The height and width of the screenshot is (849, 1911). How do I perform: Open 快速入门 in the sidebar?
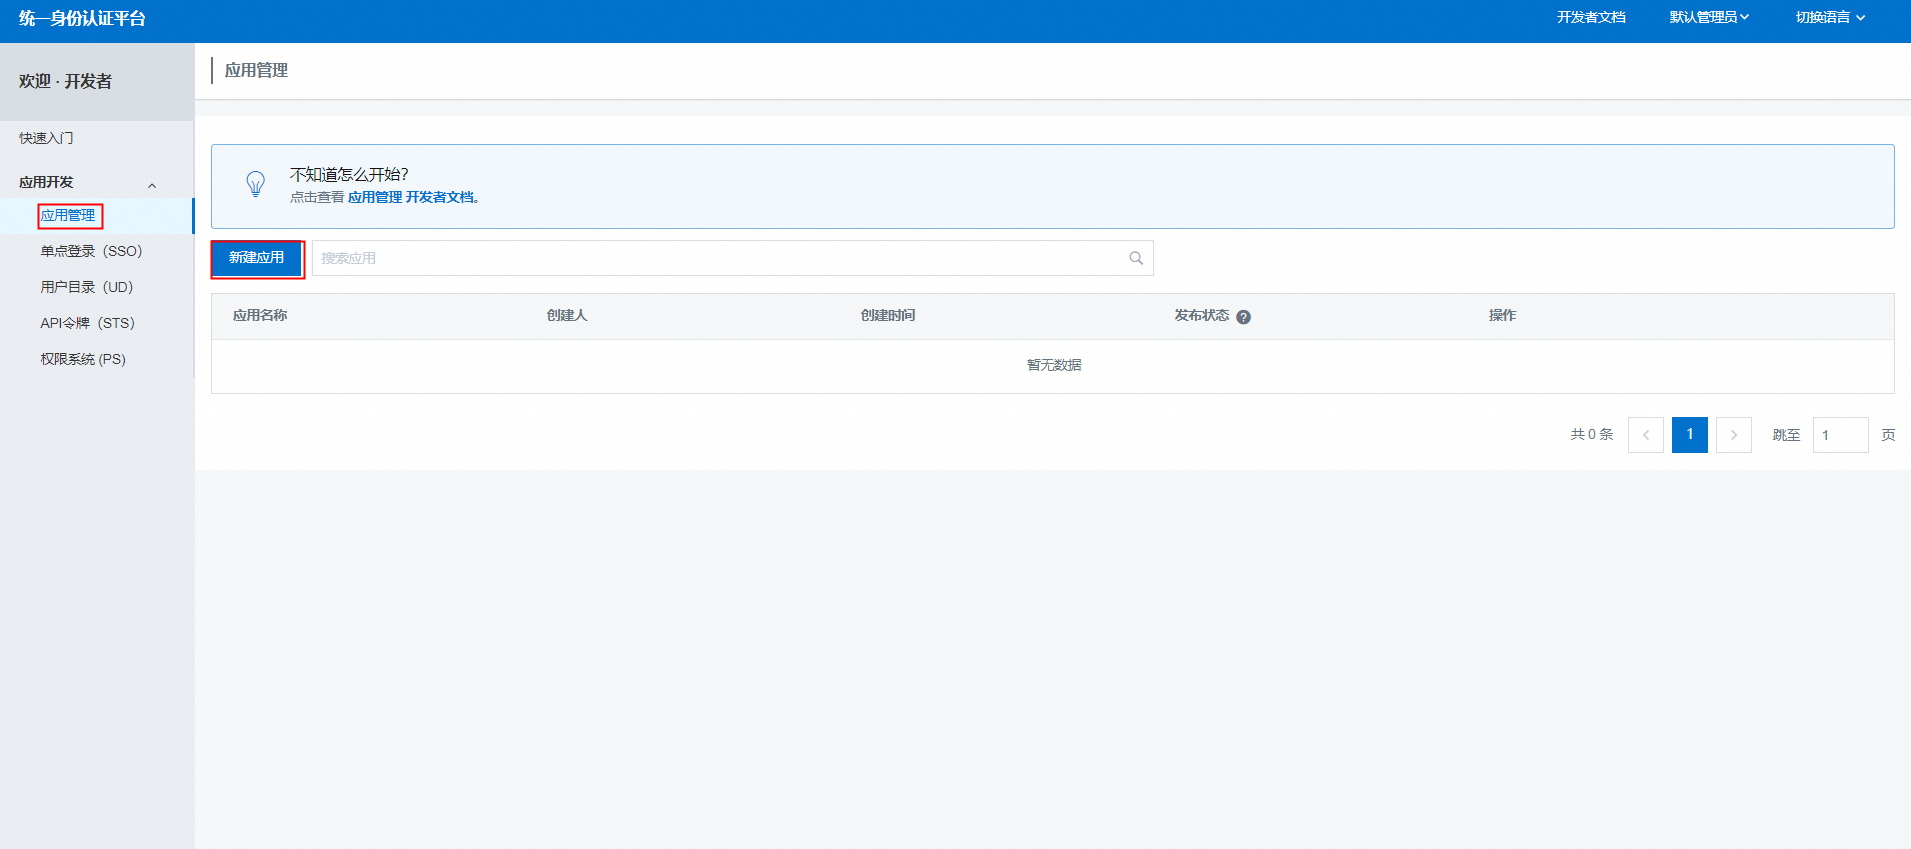tap(46, 138)
